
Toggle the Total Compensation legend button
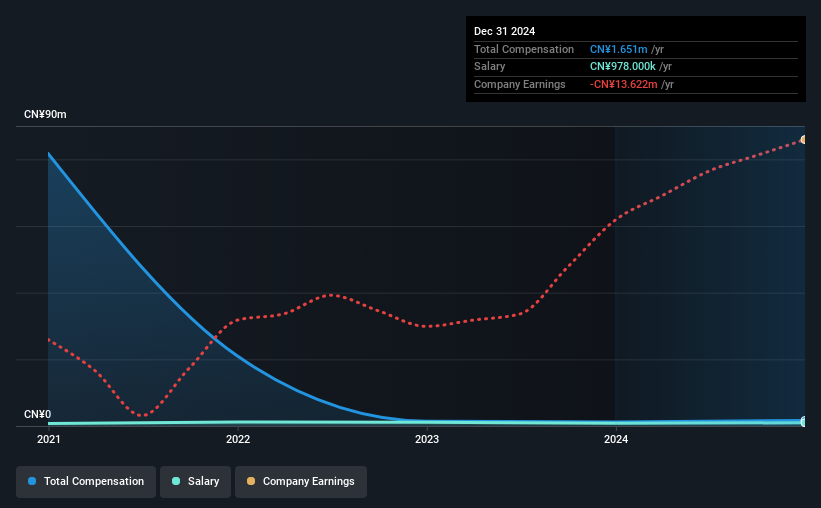(x=86, y=482)
